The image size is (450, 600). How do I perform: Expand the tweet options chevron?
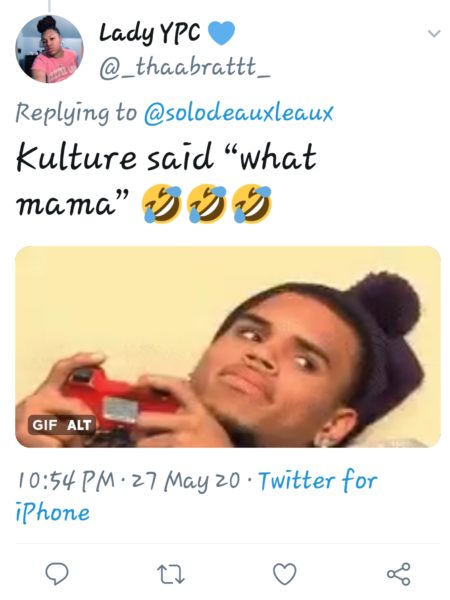[434, 34]
